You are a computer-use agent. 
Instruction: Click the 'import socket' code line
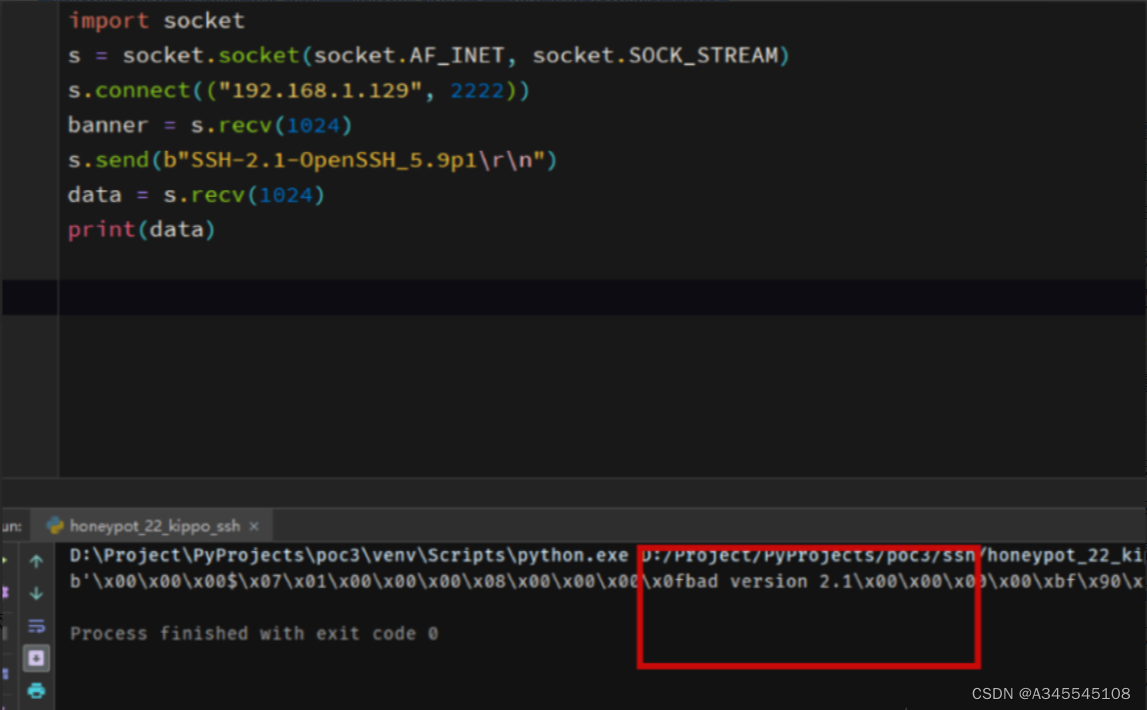(x=157, y=20)
